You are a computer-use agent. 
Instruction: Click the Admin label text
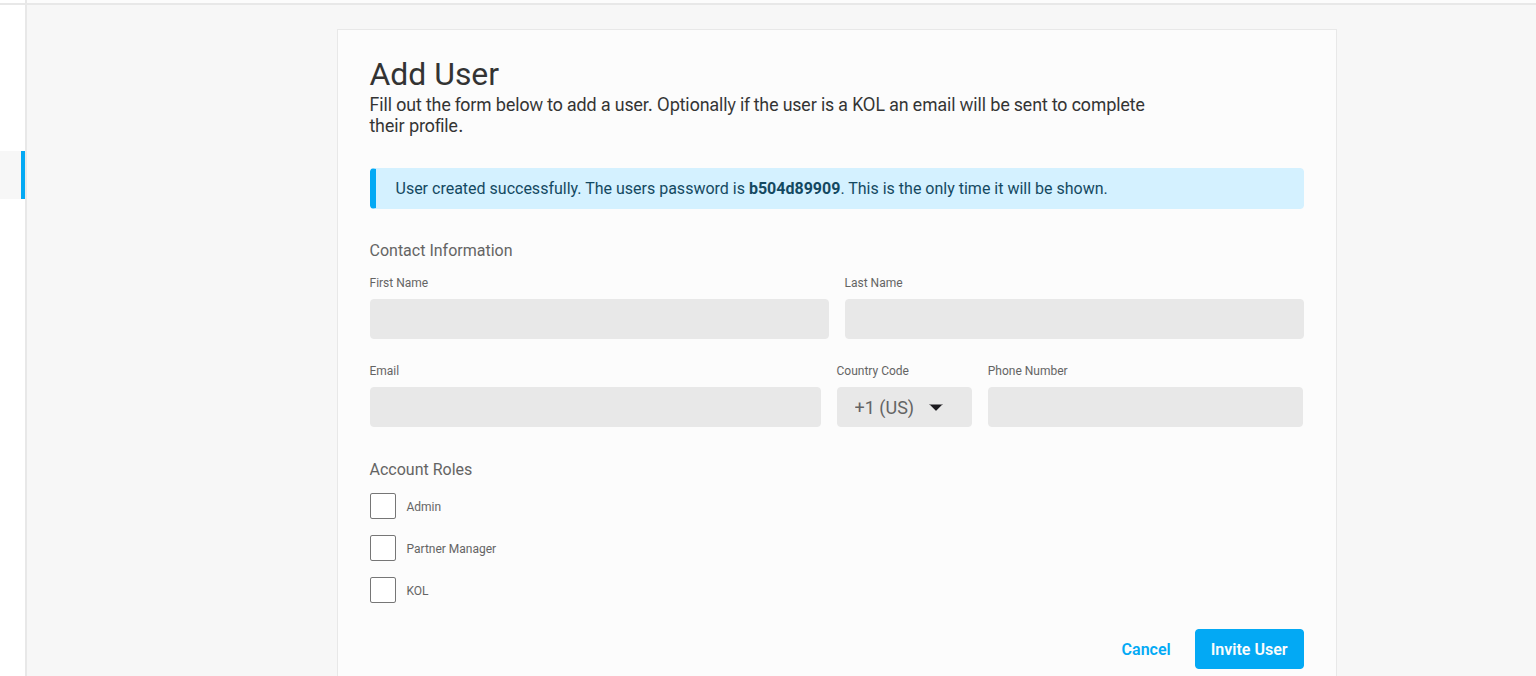coord(424,507)
